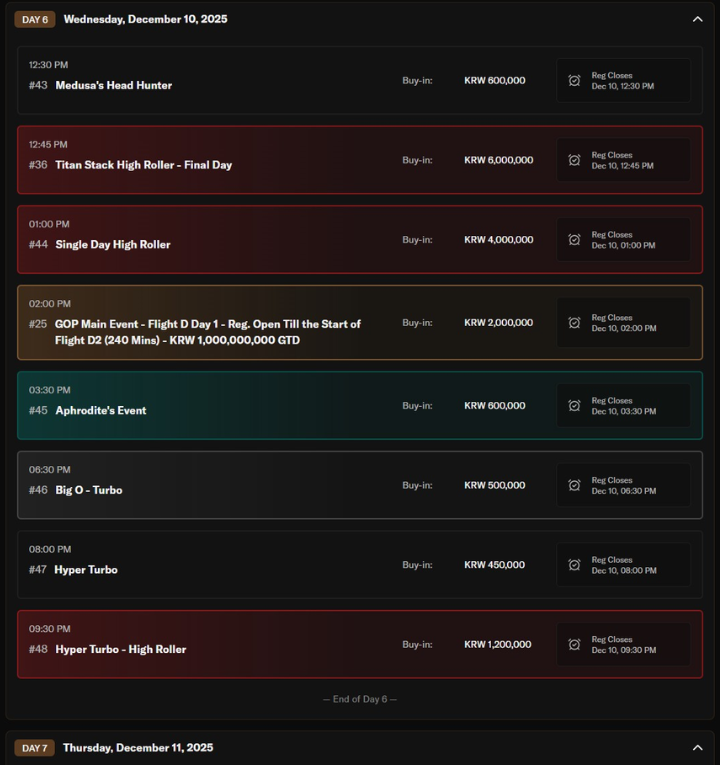Click the alarm clock icon for Medusa's Head Hunter
Image resolution: width=720 pixels, height=765 pixels.
click(x=574, y=80)
